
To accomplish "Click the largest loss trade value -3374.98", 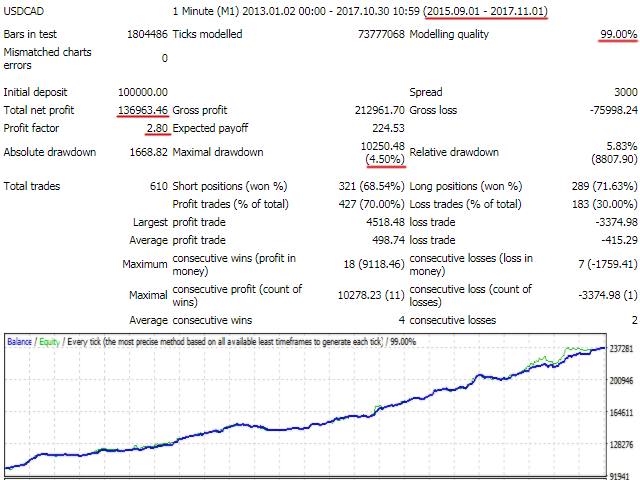I will [x=616, y=222].
